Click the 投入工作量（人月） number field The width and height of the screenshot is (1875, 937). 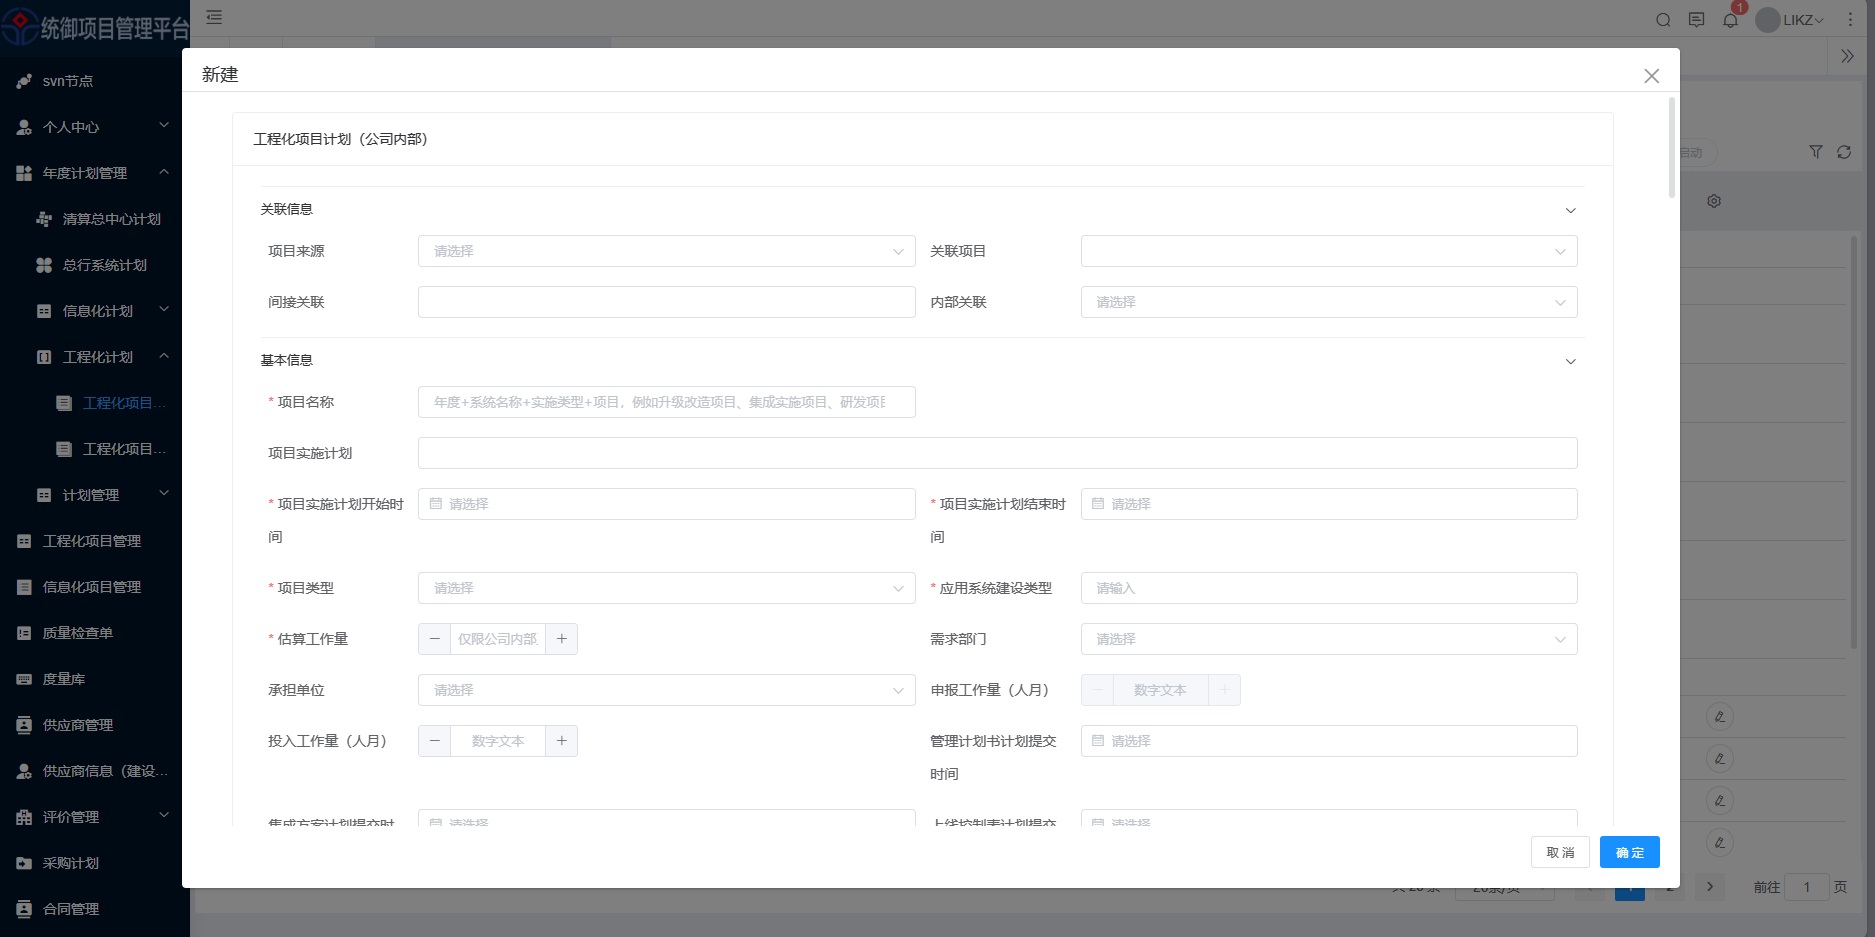click(x=498, y=741)
